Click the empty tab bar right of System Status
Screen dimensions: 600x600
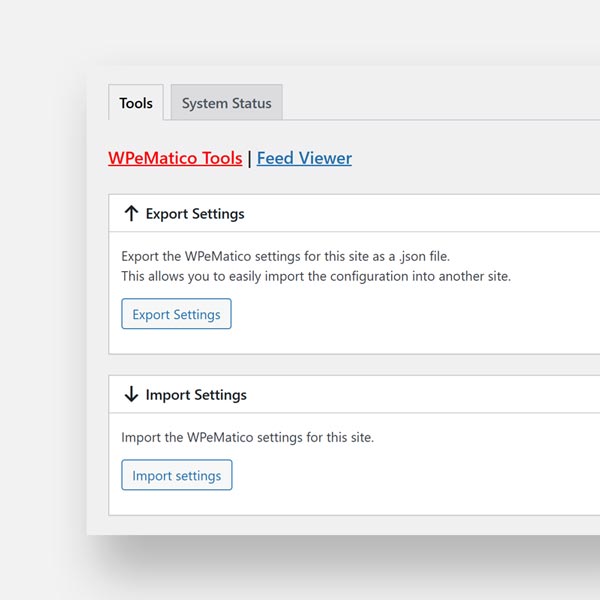click(x=440, y=103)
